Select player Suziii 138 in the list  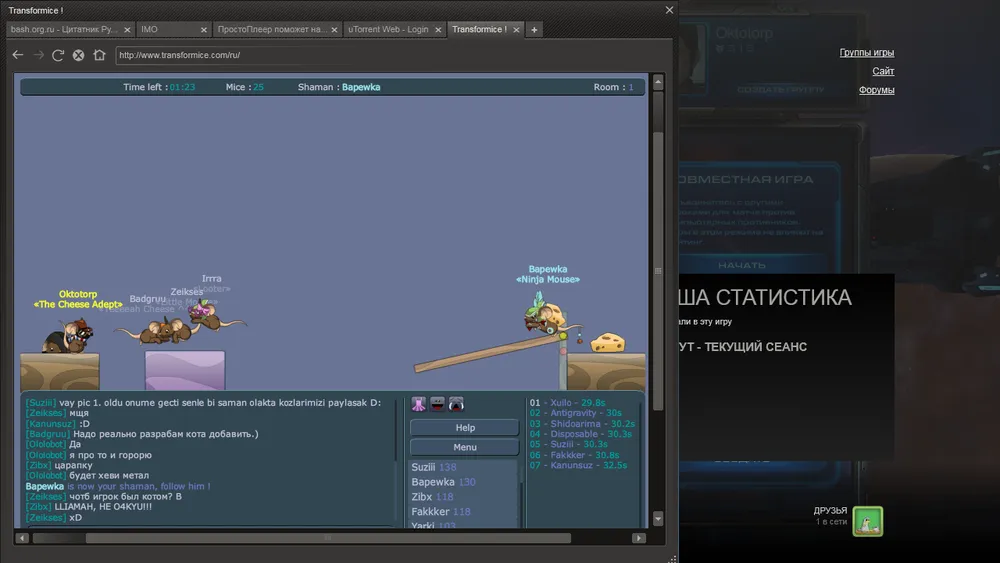coord(434,467)
